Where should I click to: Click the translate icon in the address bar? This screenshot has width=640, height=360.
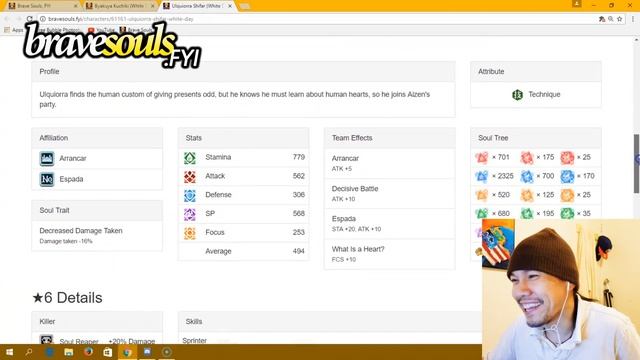pos(602,19)
